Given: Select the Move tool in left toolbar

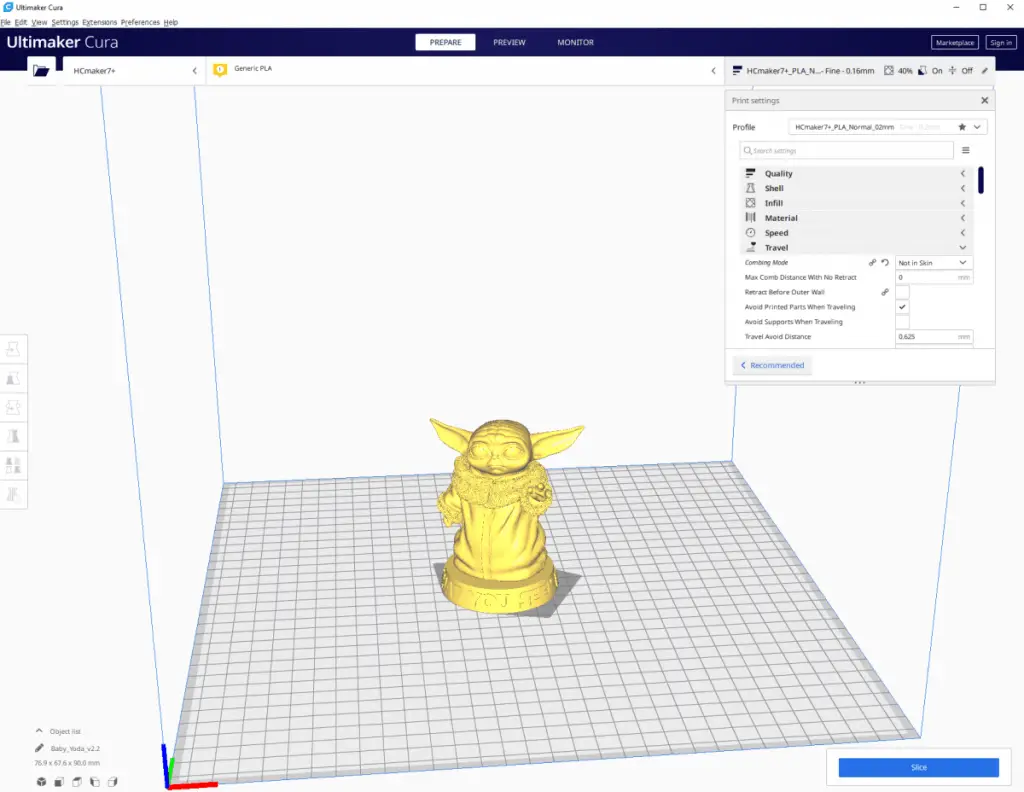Looking at the screenshot, I should pyautogui.click(x=13, y=349).
